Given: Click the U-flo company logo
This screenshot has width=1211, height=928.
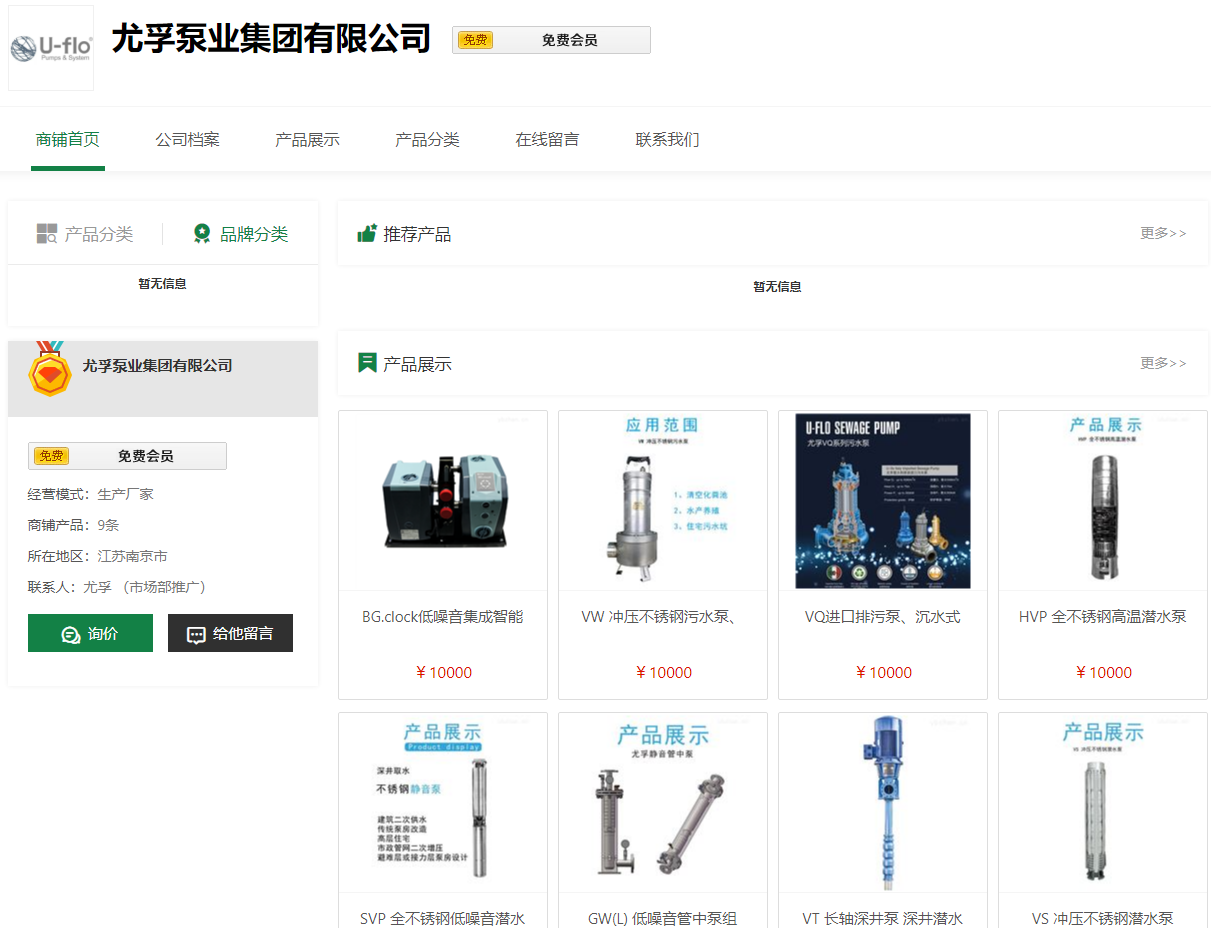Looking at the screenshot, I should [x=51, y=48].
